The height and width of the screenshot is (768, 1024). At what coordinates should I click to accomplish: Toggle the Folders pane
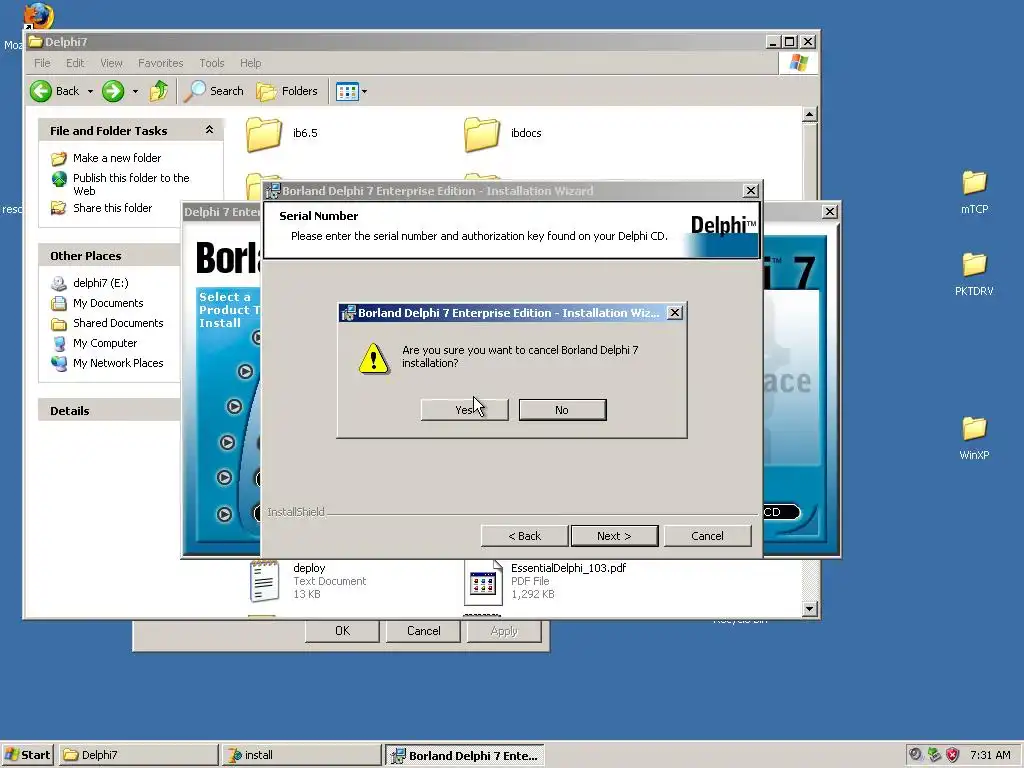point(287,91)
